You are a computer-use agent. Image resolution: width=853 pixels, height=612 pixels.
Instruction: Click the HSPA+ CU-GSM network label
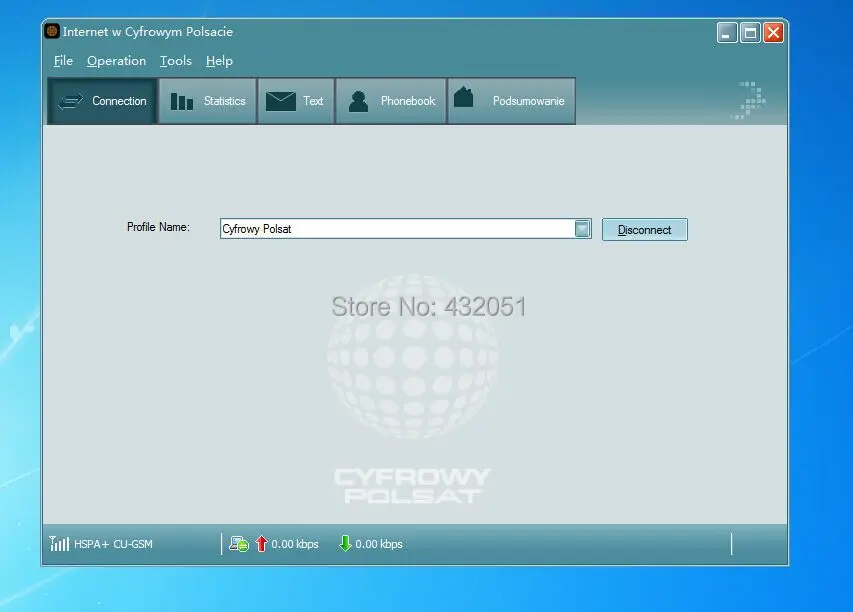click(113, 544)
